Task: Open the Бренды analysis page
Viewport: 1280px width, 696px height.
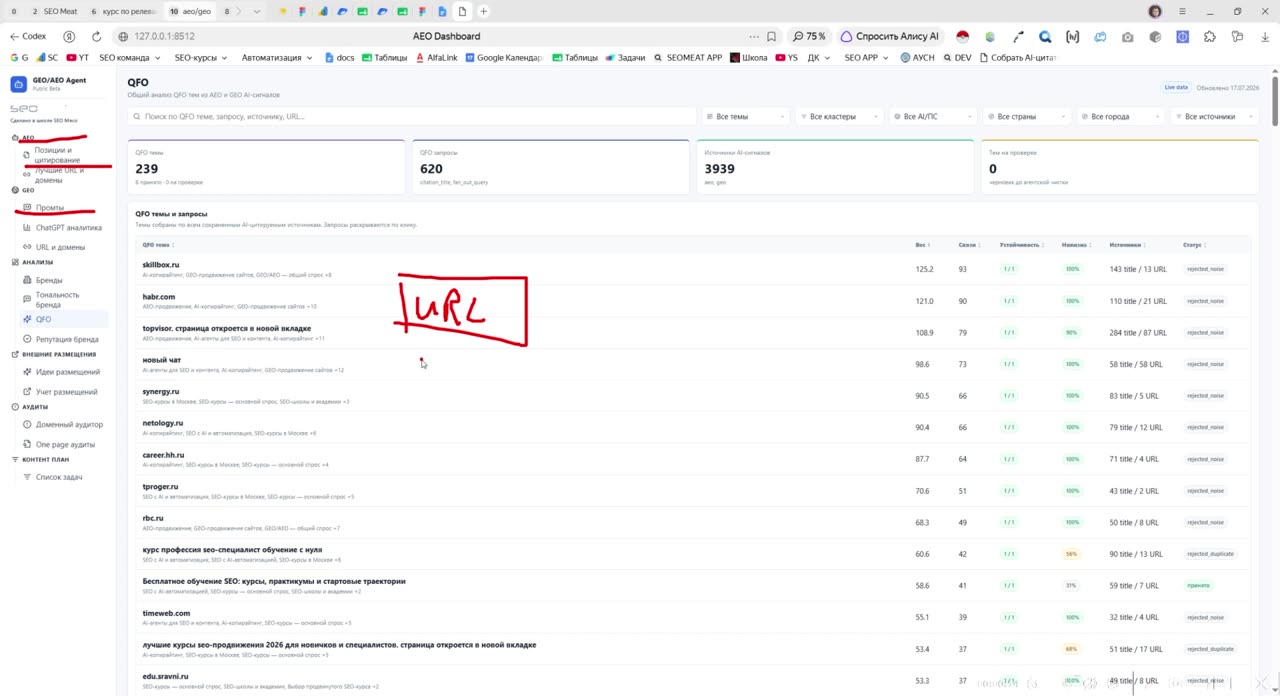Action: coord(49,281)
